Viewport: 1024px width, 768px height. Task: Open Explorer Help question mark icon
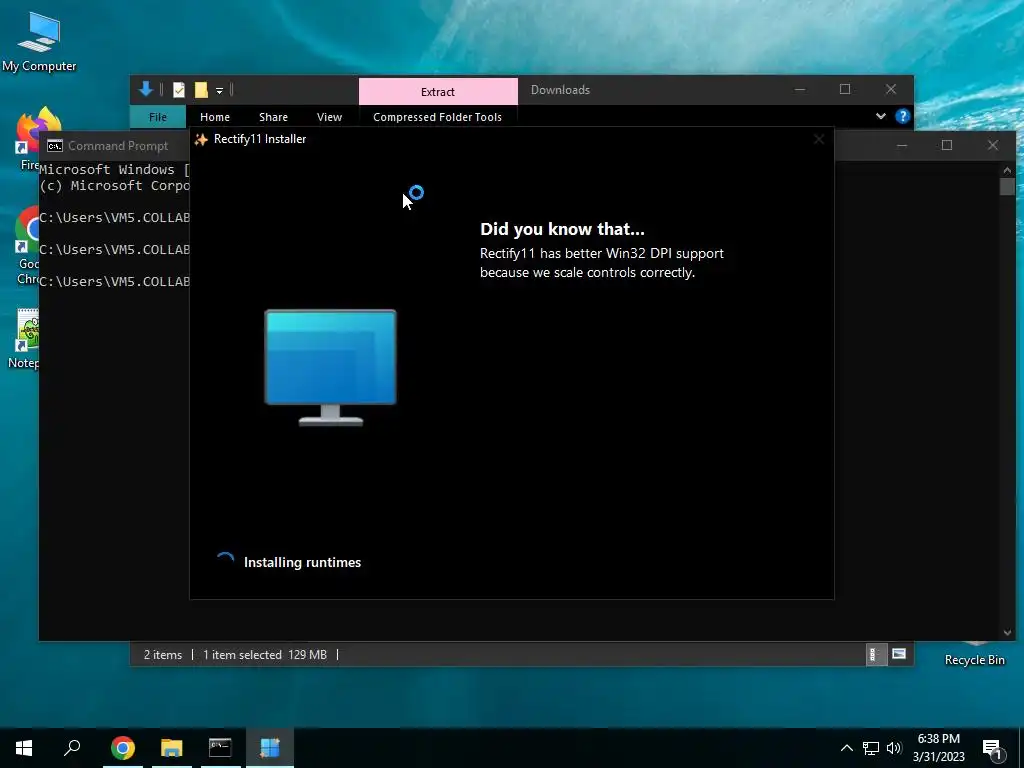(x=903, y=116)
